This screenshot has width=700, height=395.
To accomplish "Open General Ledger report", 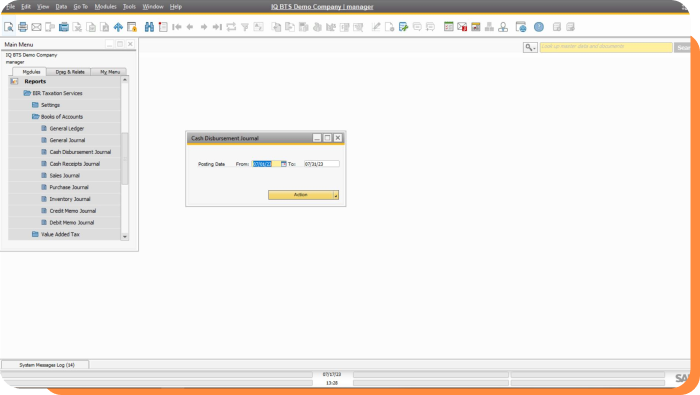I will pyautogui.click(x=67, y=129).
